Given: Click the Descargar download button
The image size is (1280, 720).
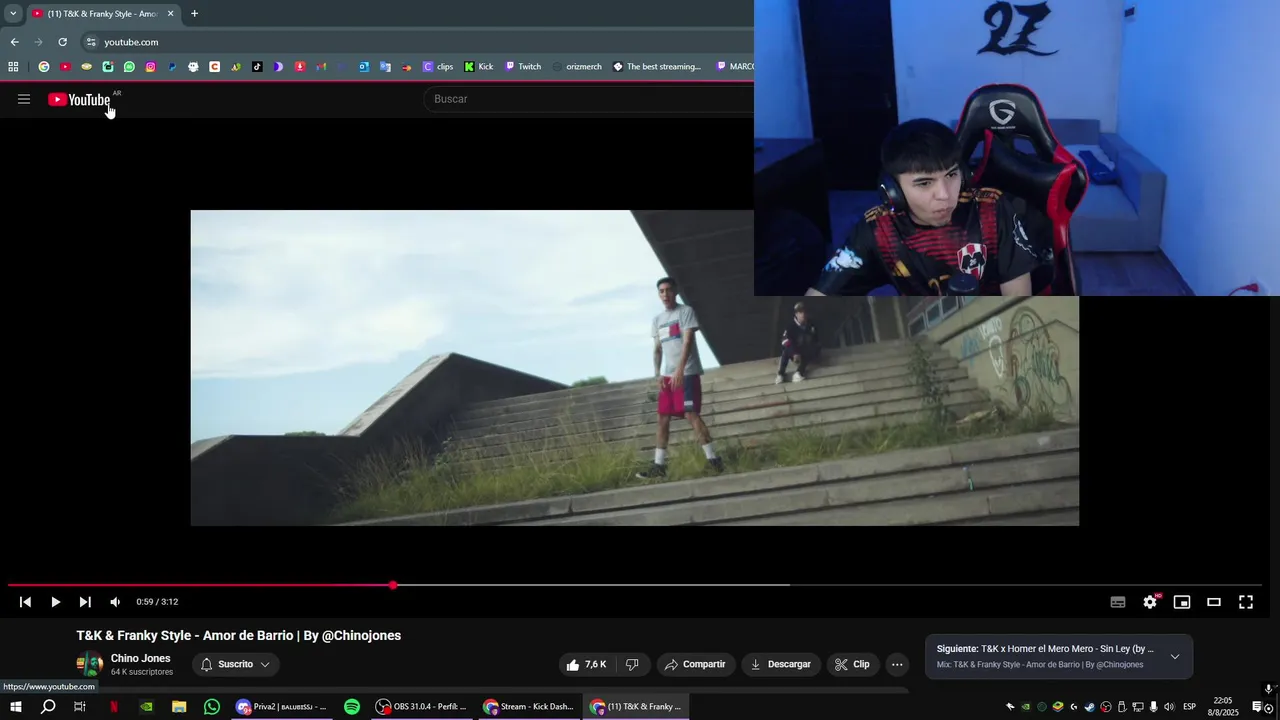Looking at the screenshot, I should click(781, 664).
